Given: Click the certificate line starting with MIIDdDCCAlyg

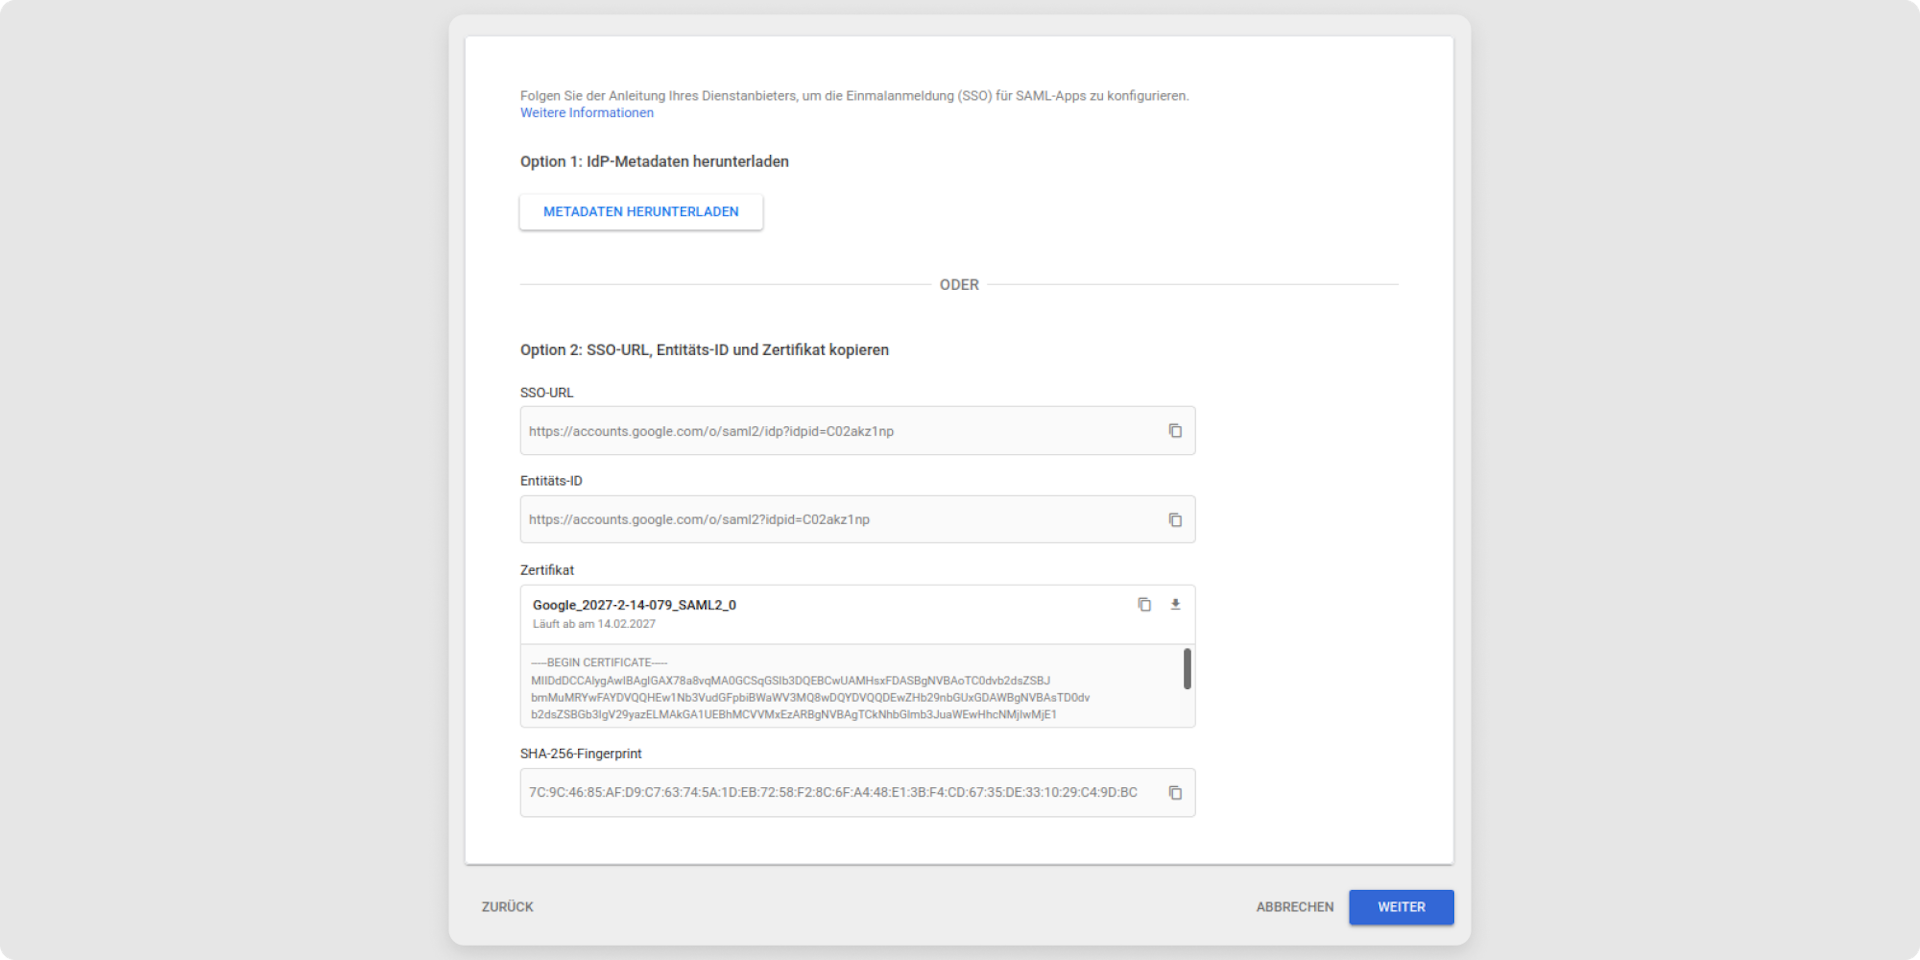Looking at the screenshot, I should [x=790, y=681].
